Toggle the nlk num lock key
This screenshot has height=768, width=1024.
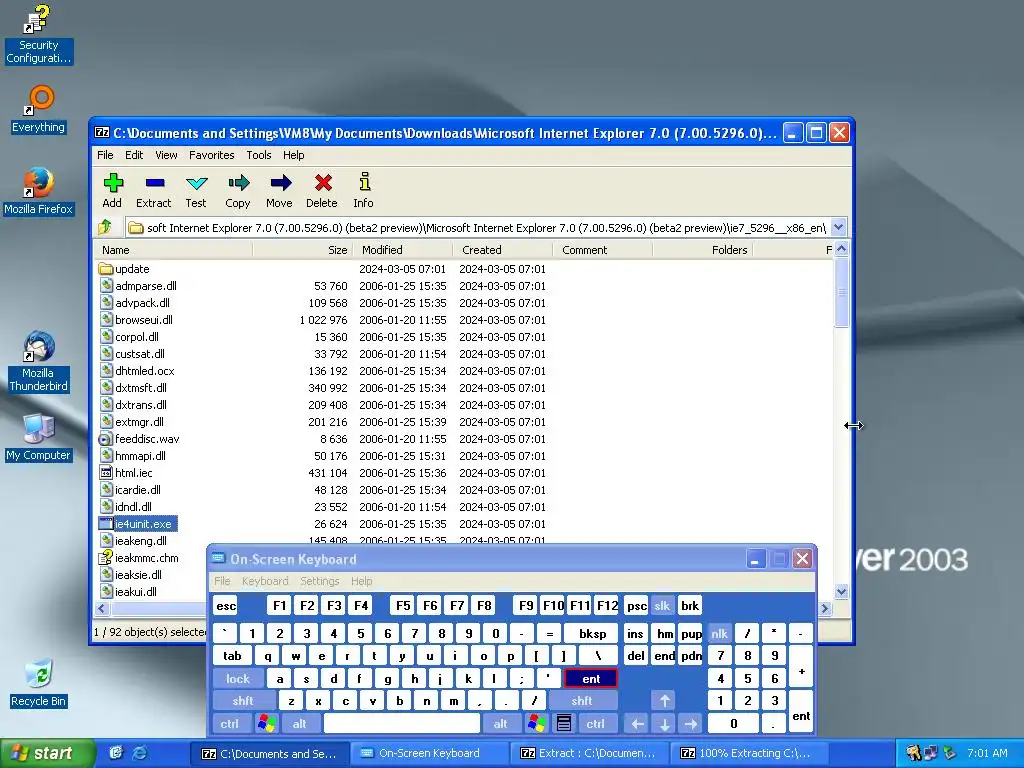pos(719,633)
